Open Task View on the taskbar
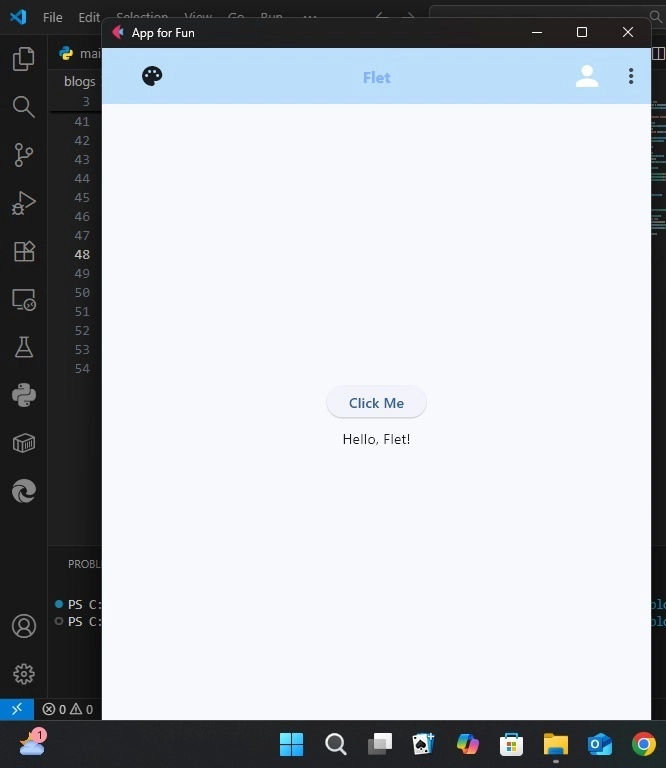 click(x=380, y=744)
